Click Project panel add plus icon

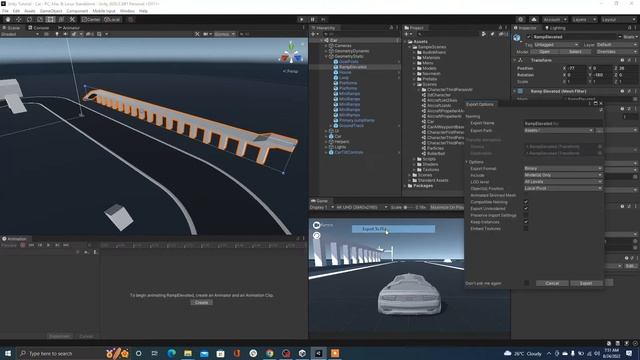(407, 34)
